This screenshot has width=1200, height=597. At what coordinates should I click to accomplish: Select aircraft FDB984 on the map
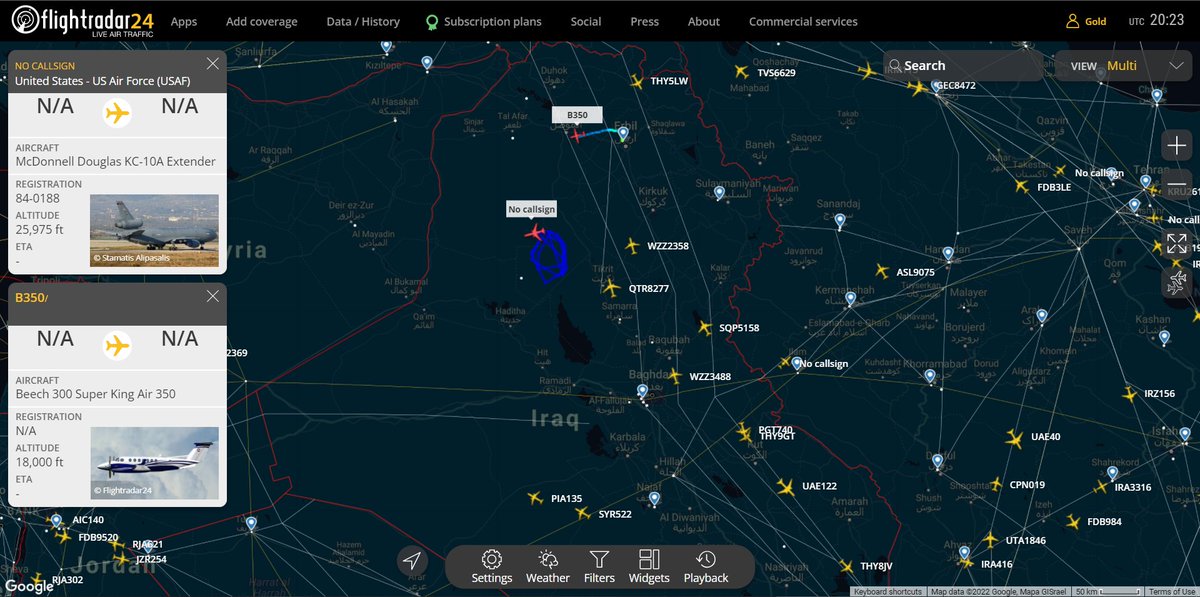1073,521
